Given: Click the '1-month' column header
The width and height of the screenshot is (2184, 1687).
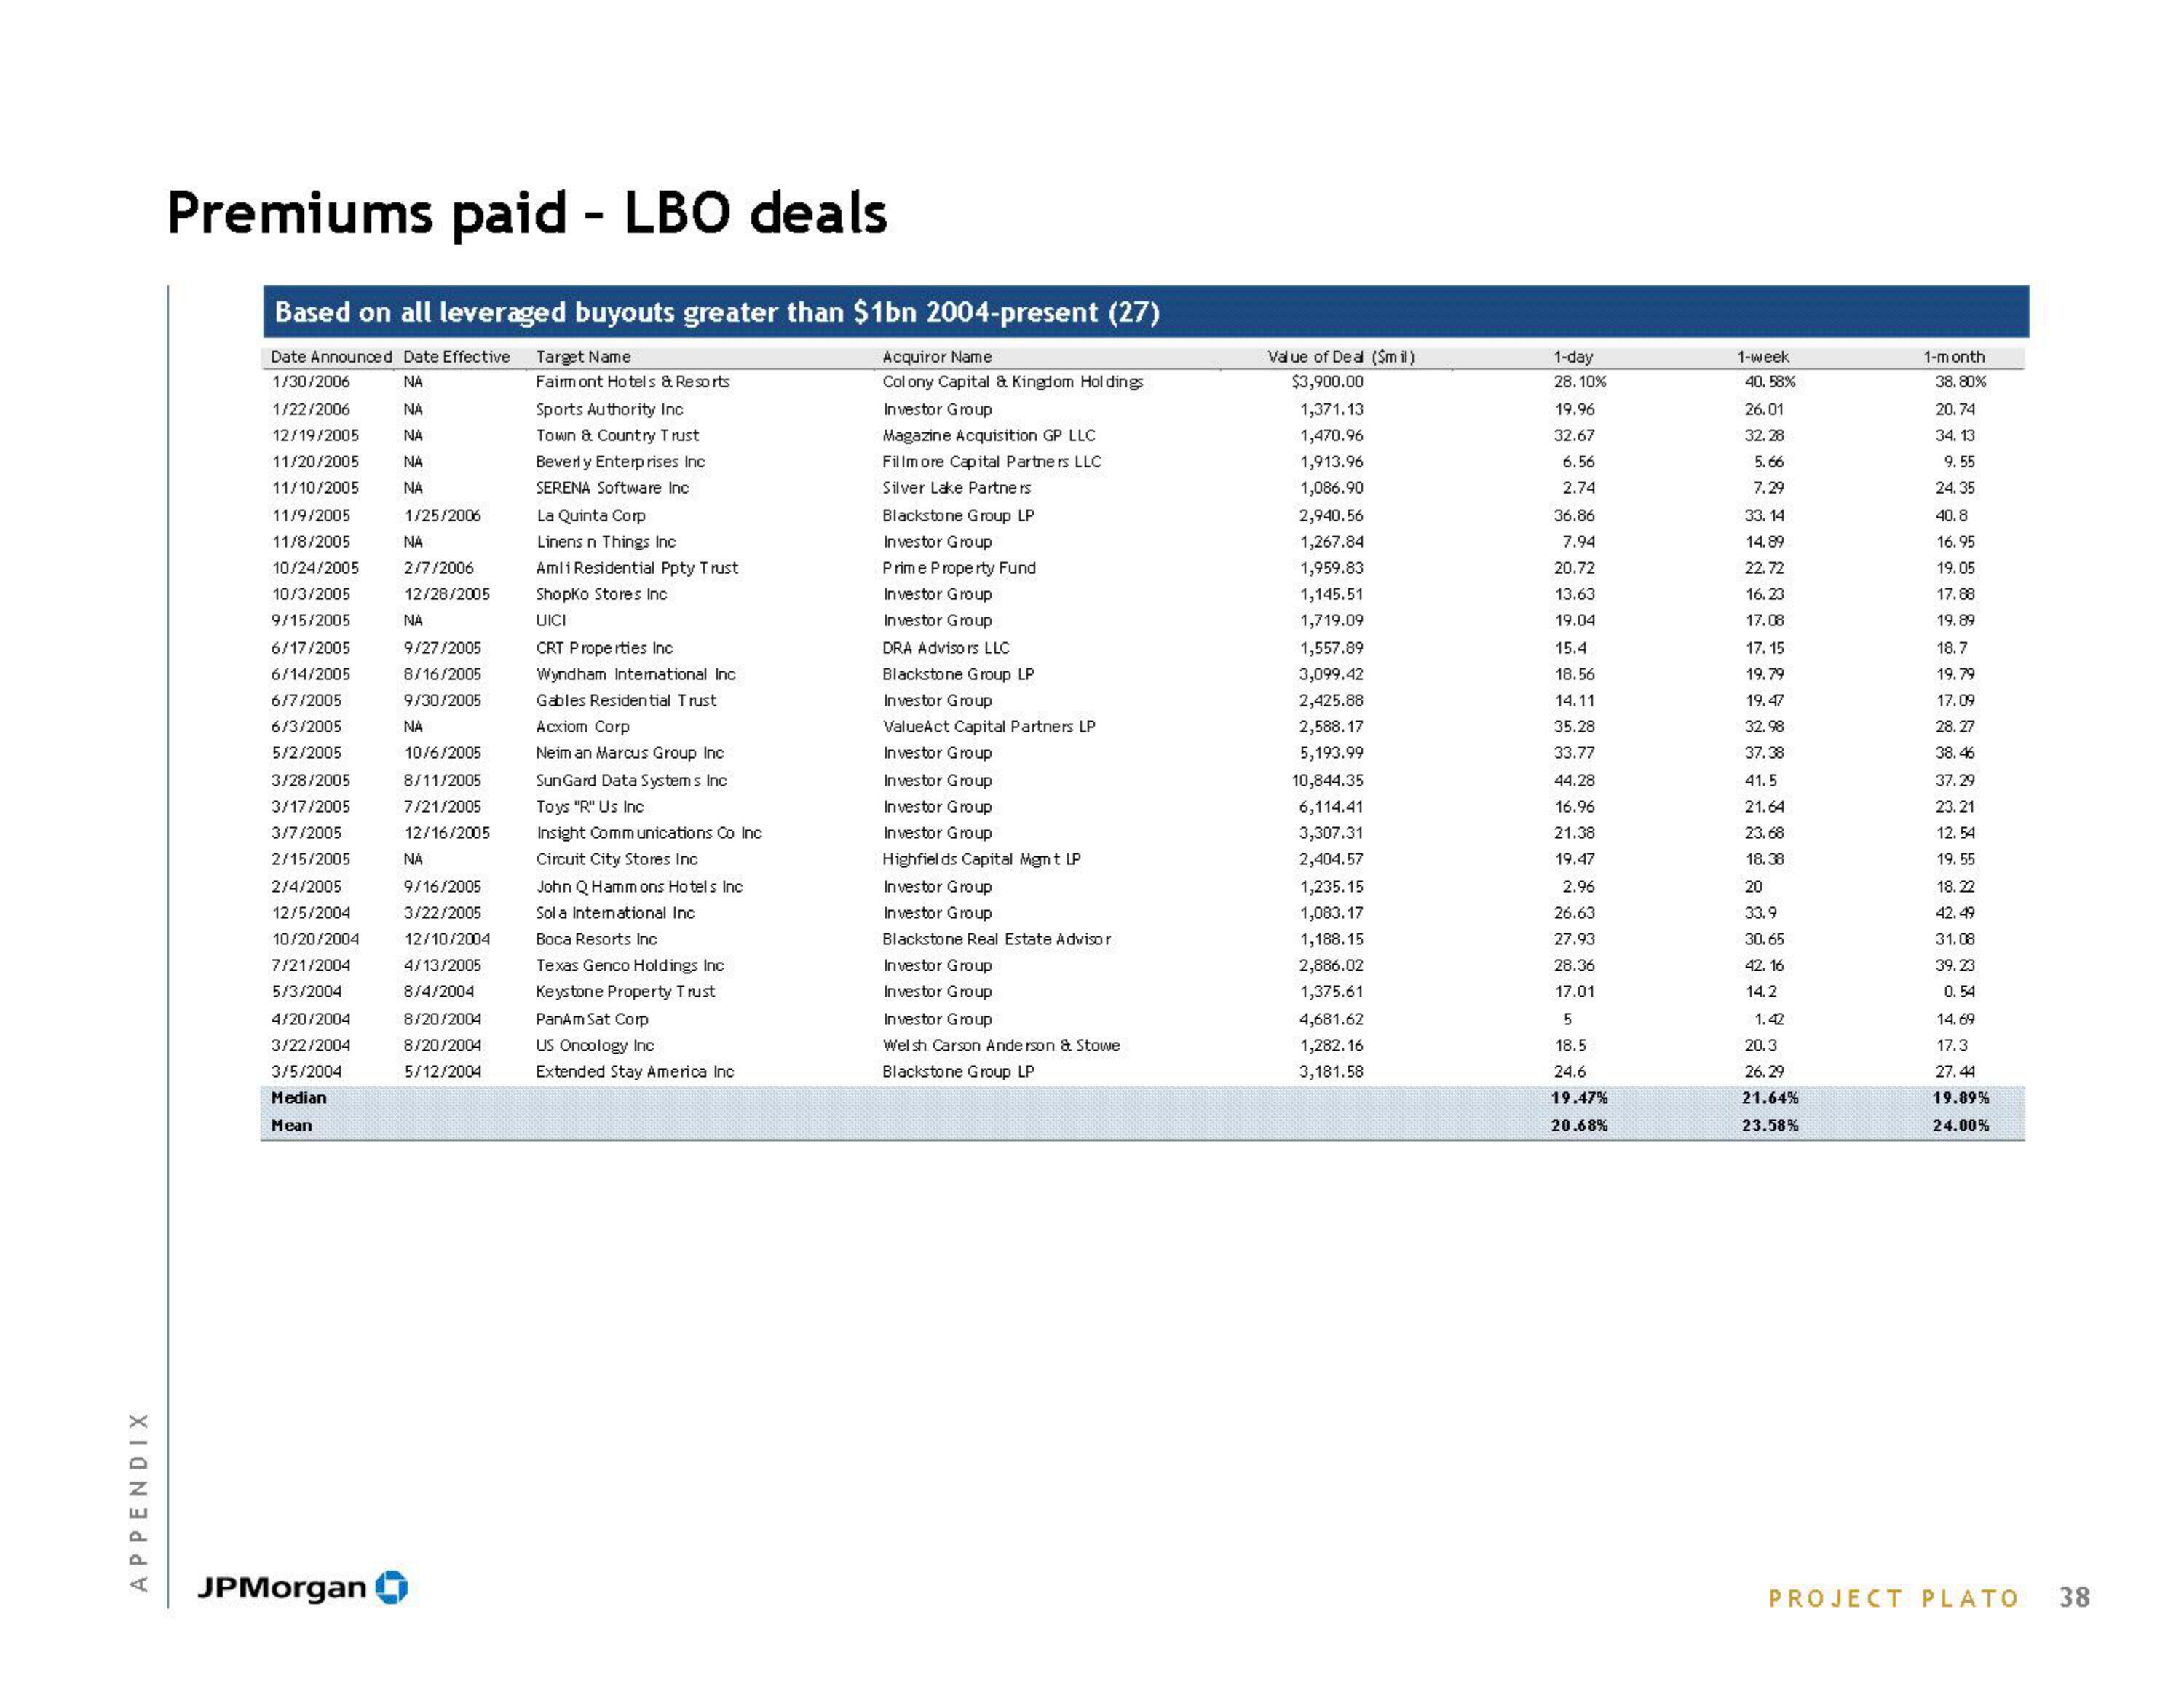Looking at the screenshot, I should [1954, 357].
